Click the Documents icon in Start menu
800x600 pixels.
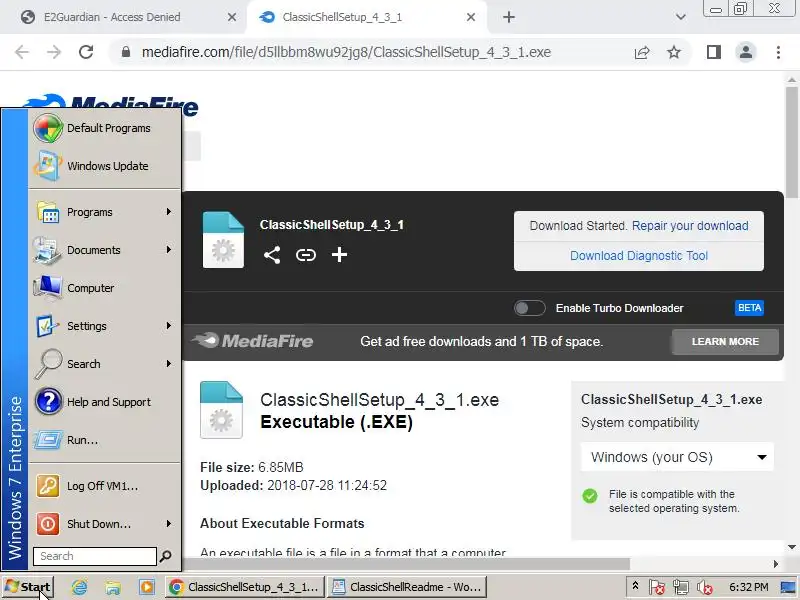pos(47,250)
